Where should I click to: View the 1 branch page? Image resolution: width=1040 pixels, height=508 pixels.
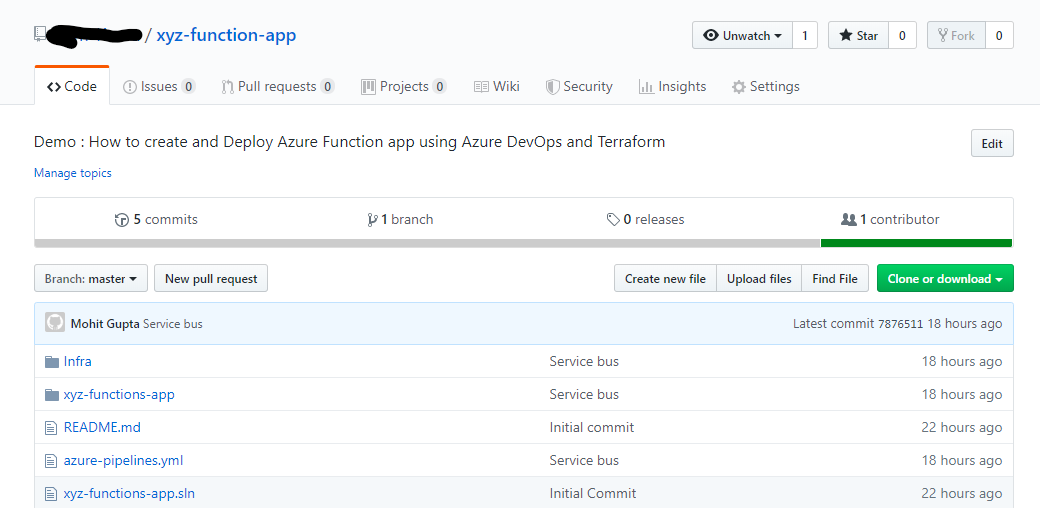click(x=400, y=220)
